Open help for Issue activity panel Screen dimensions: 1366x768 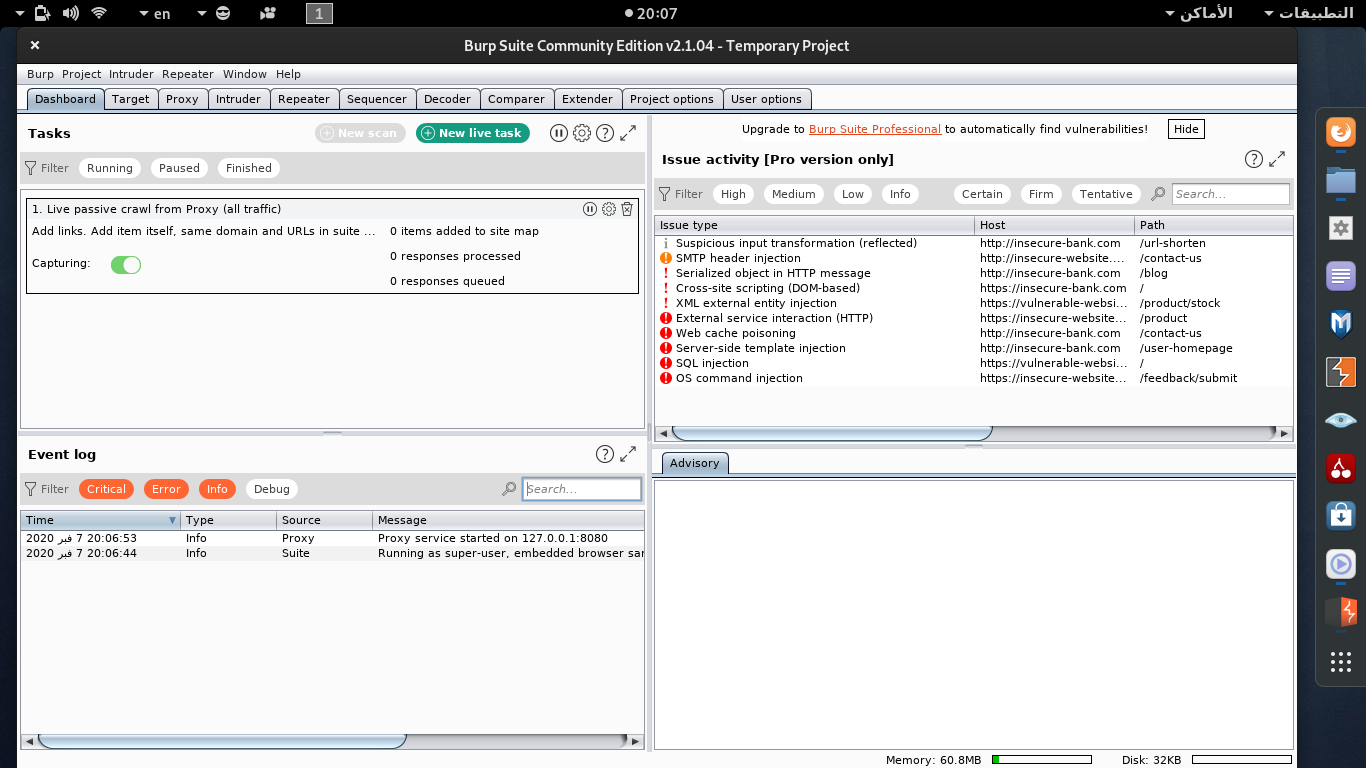(1254, 159)
